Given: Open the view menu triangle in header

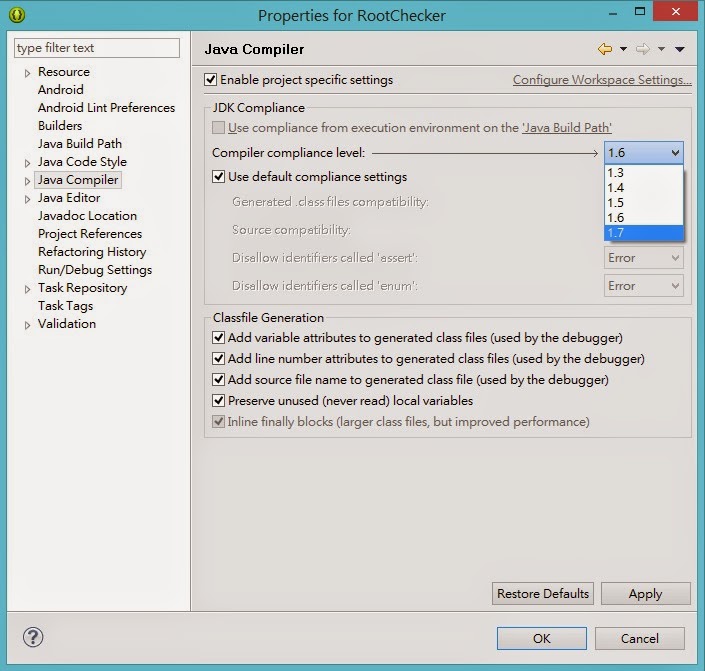Looking at the screenshot, I should (x=679, y=49).
